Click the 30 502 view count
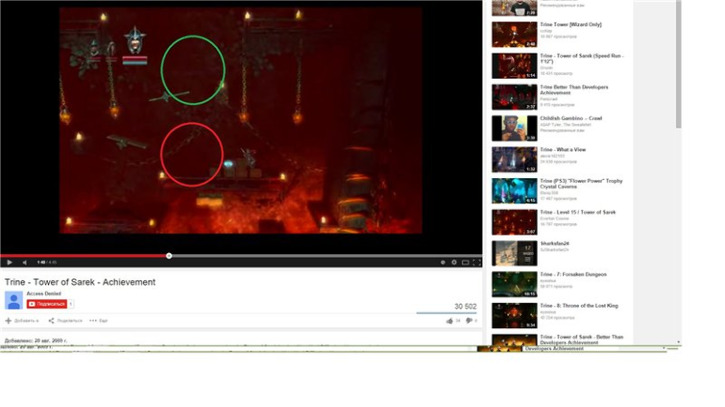Viewport: 725px width, 407px height. point(465,306)
